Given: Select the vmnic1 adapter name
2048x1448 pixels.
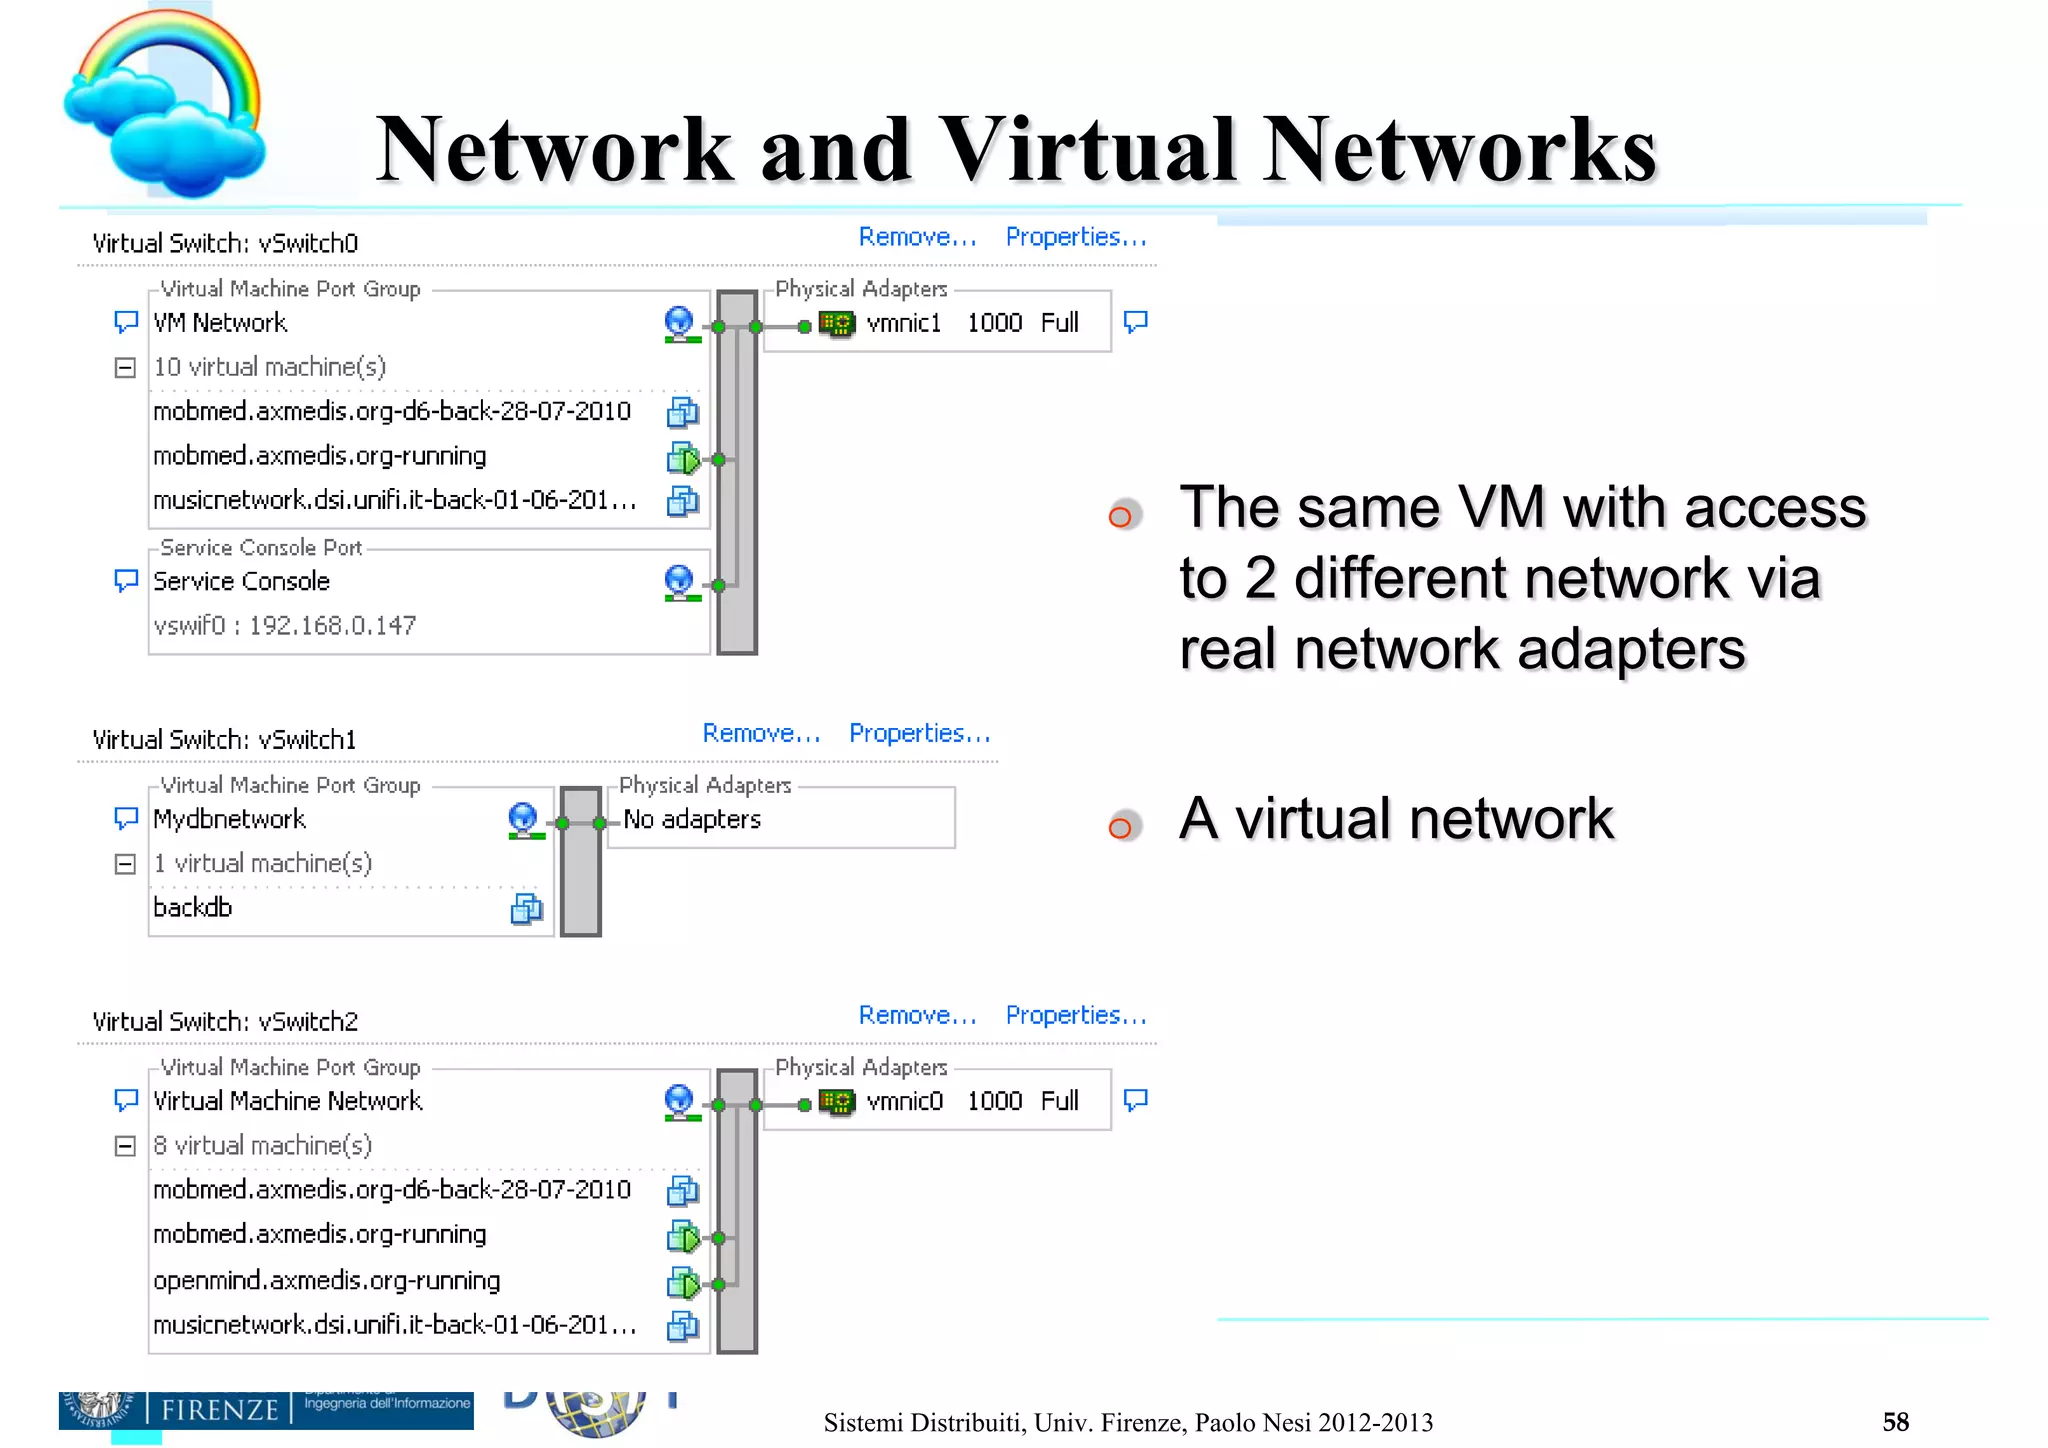Looking at the screenshot, I should (x=904, y=323).
